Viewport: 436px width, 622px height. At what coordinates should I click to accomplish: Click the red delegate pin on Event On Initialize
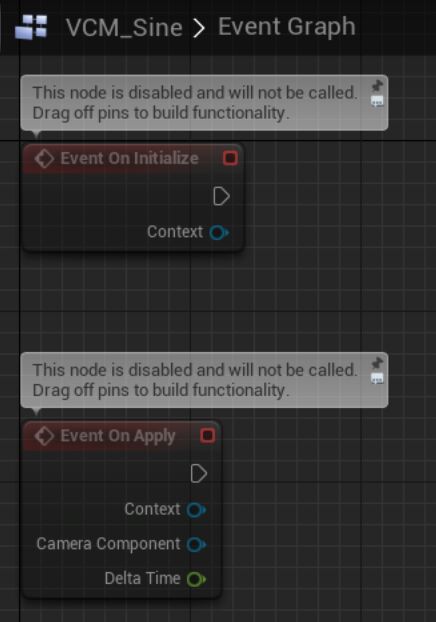tap(230, 158)
